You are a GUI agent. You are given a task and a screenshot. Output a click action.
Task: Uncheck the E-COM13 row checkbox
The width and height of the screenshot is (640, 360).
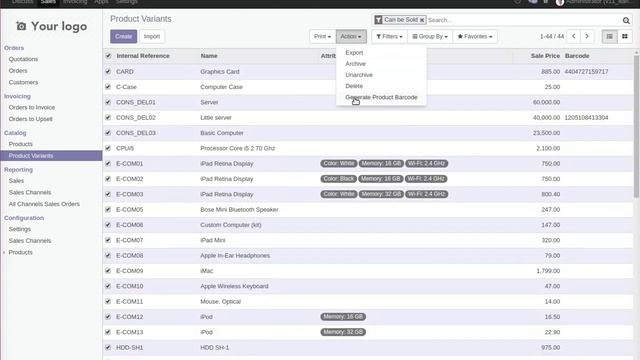point(108,332)
